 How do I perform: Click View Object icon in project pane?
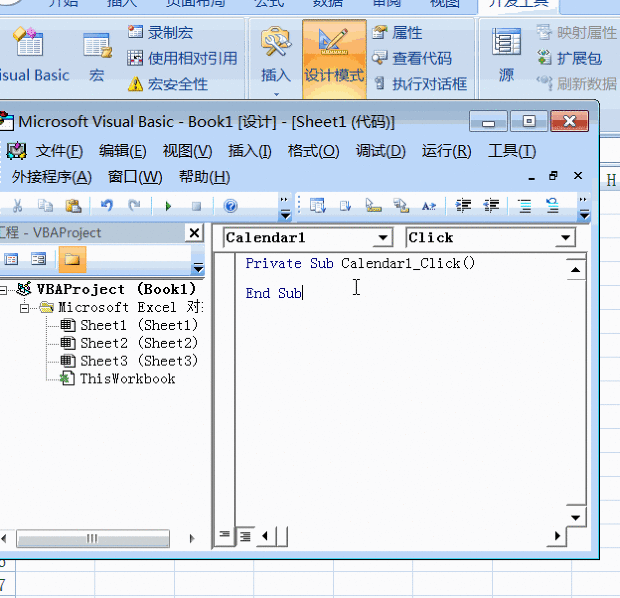coord(38,259)
